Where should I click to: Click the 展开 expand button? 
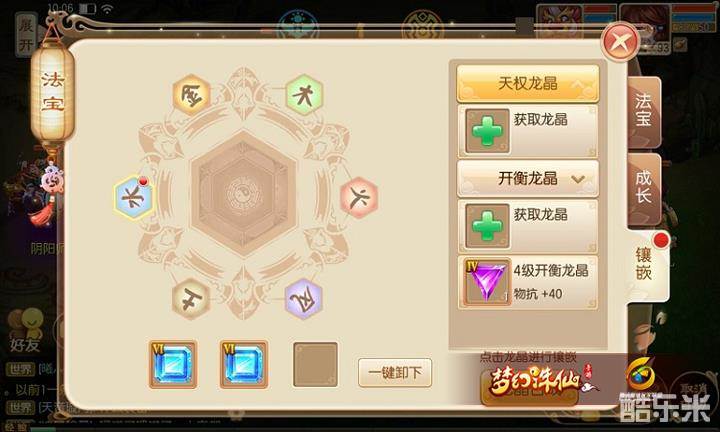(25, 35)
